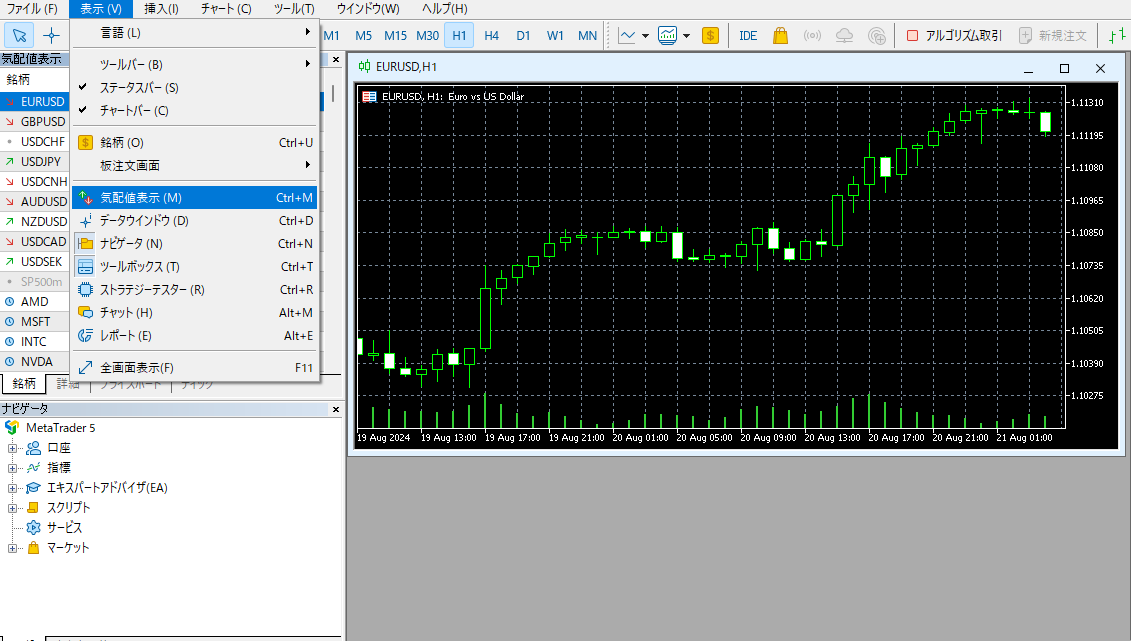Click the Market shopping bag toolbar icon

[x=780, y=35]
